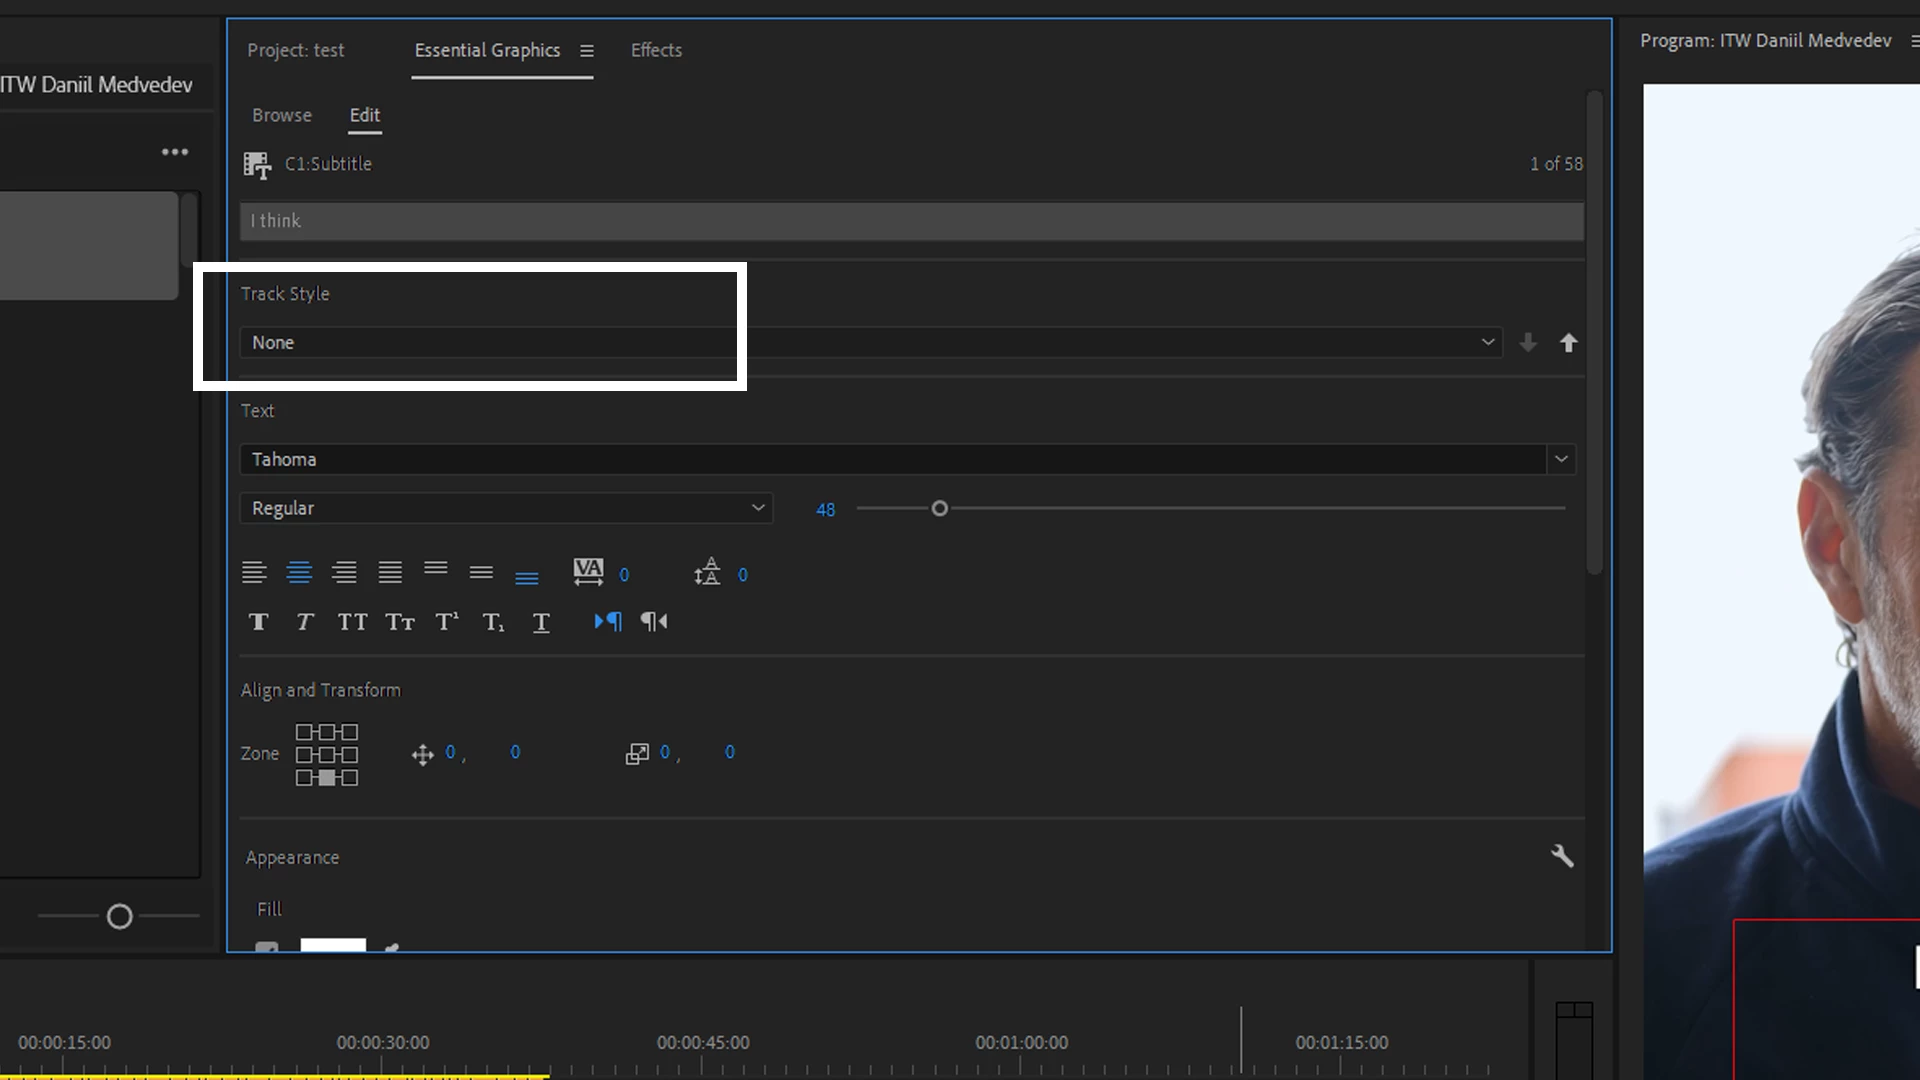Set right-to-left text direction
The image size is (1920, 1080).
click(654, 621)
